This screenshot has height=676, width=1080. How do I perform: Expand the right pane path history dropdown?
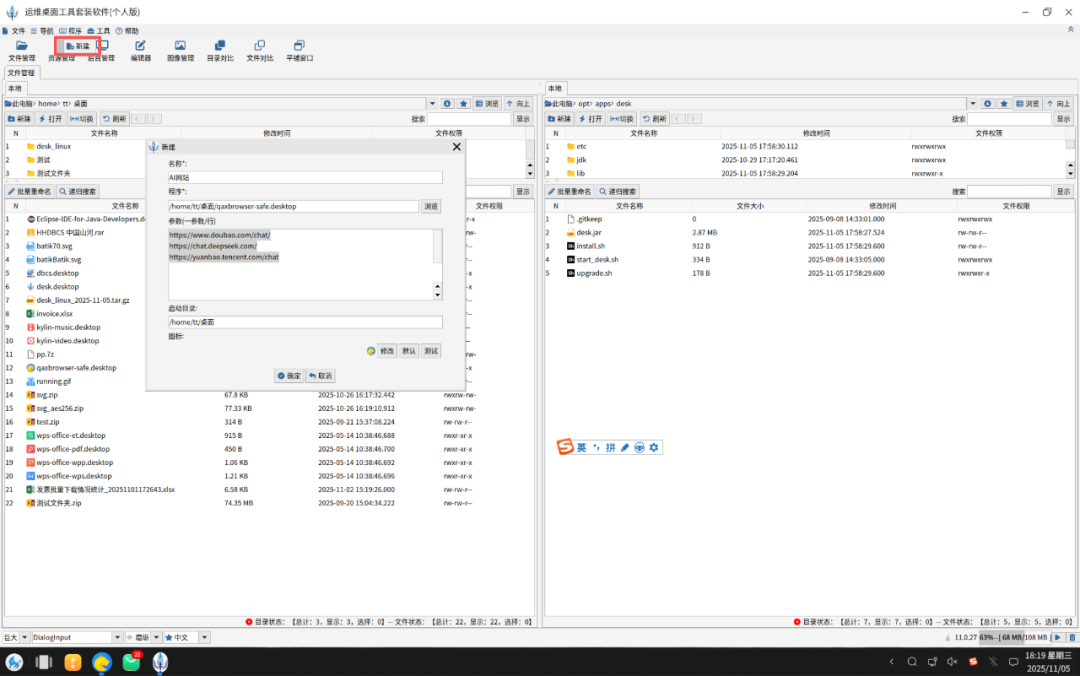(x=973, y=103)
